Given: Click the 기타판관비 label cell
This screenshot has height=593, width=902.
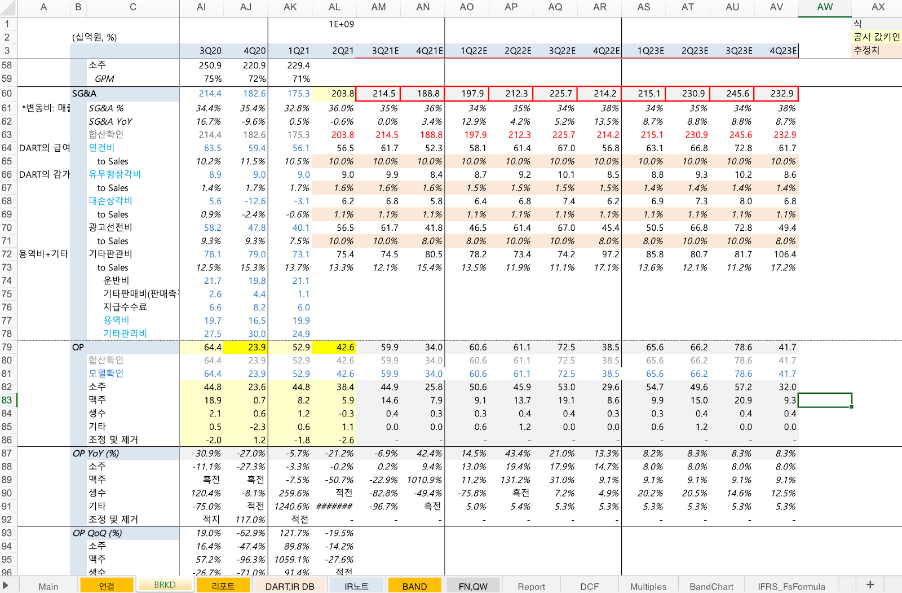Looking at the screenshot, I should pyautogui.click(x=133, y=254).
